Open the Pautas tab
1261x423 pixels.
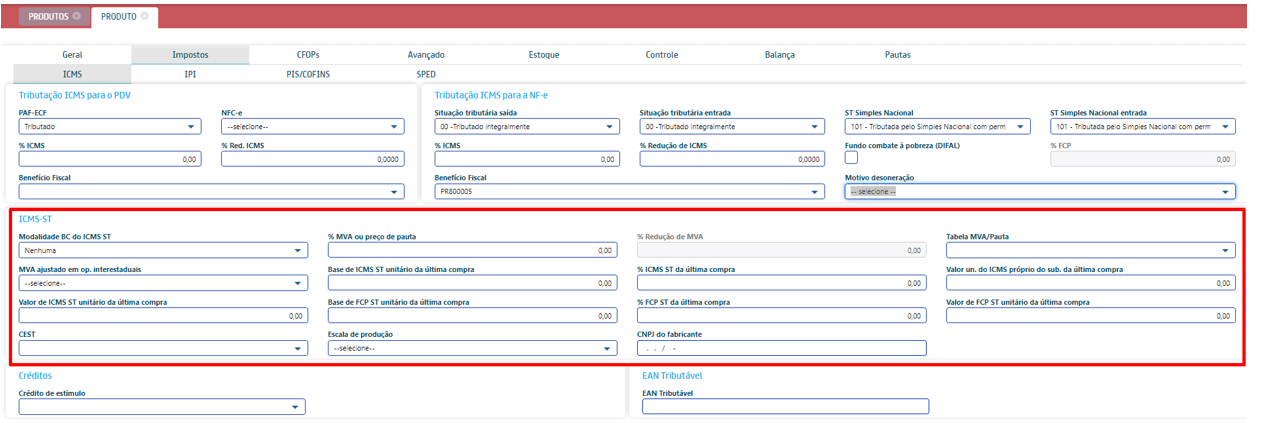[898, 54]
